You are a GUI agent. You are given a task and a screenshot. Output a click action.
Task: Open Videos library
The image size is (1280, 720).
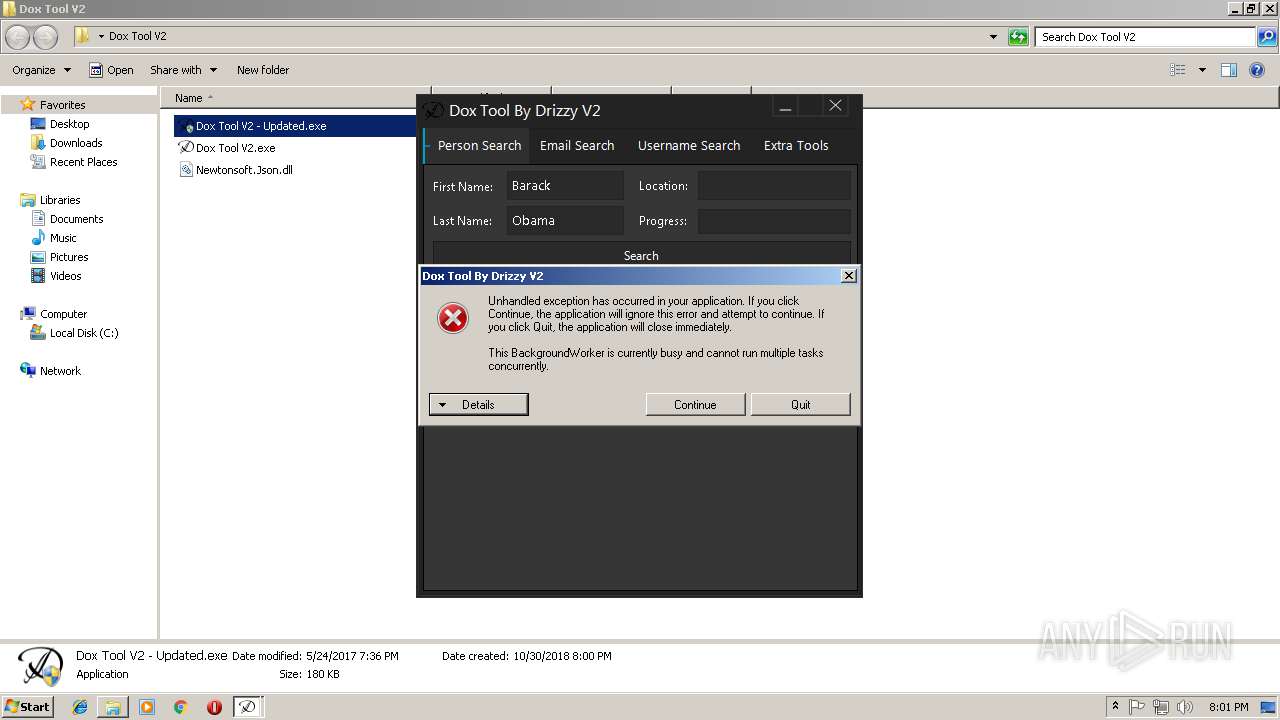point(66,276)
